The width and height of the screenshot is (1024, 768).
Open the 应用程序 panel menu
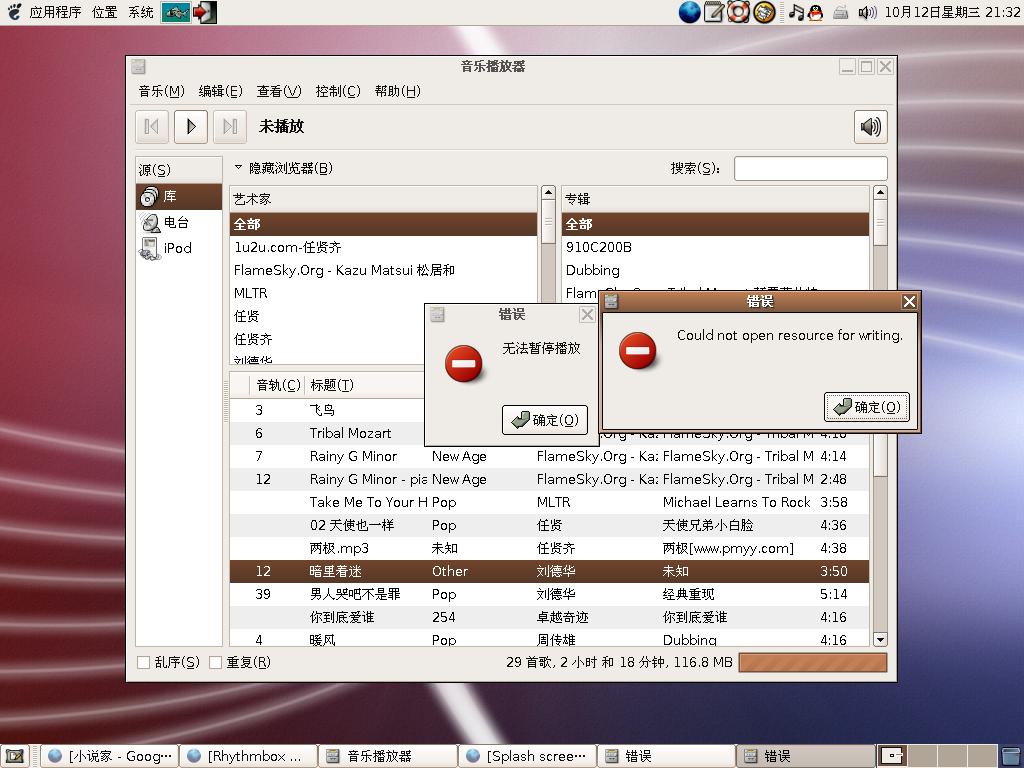click(x=55, y=12)
